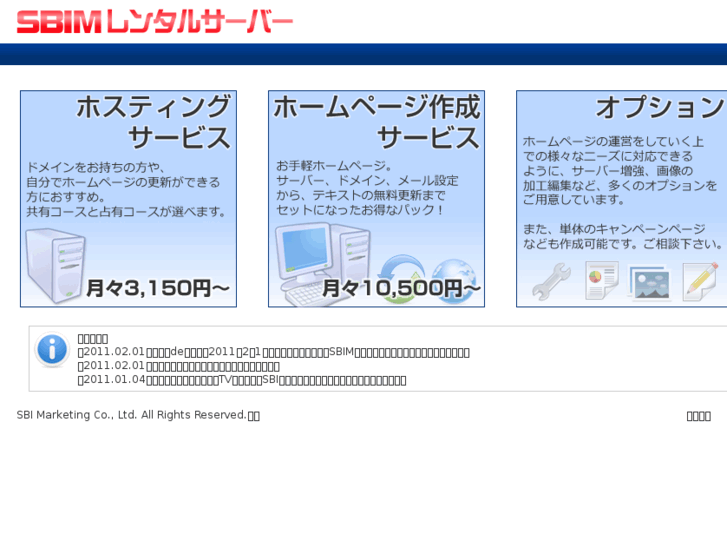The width and height of the screenshot is (727, 545).
Task: Open the ホスティングサービス banner
Action: pos(128,199)
